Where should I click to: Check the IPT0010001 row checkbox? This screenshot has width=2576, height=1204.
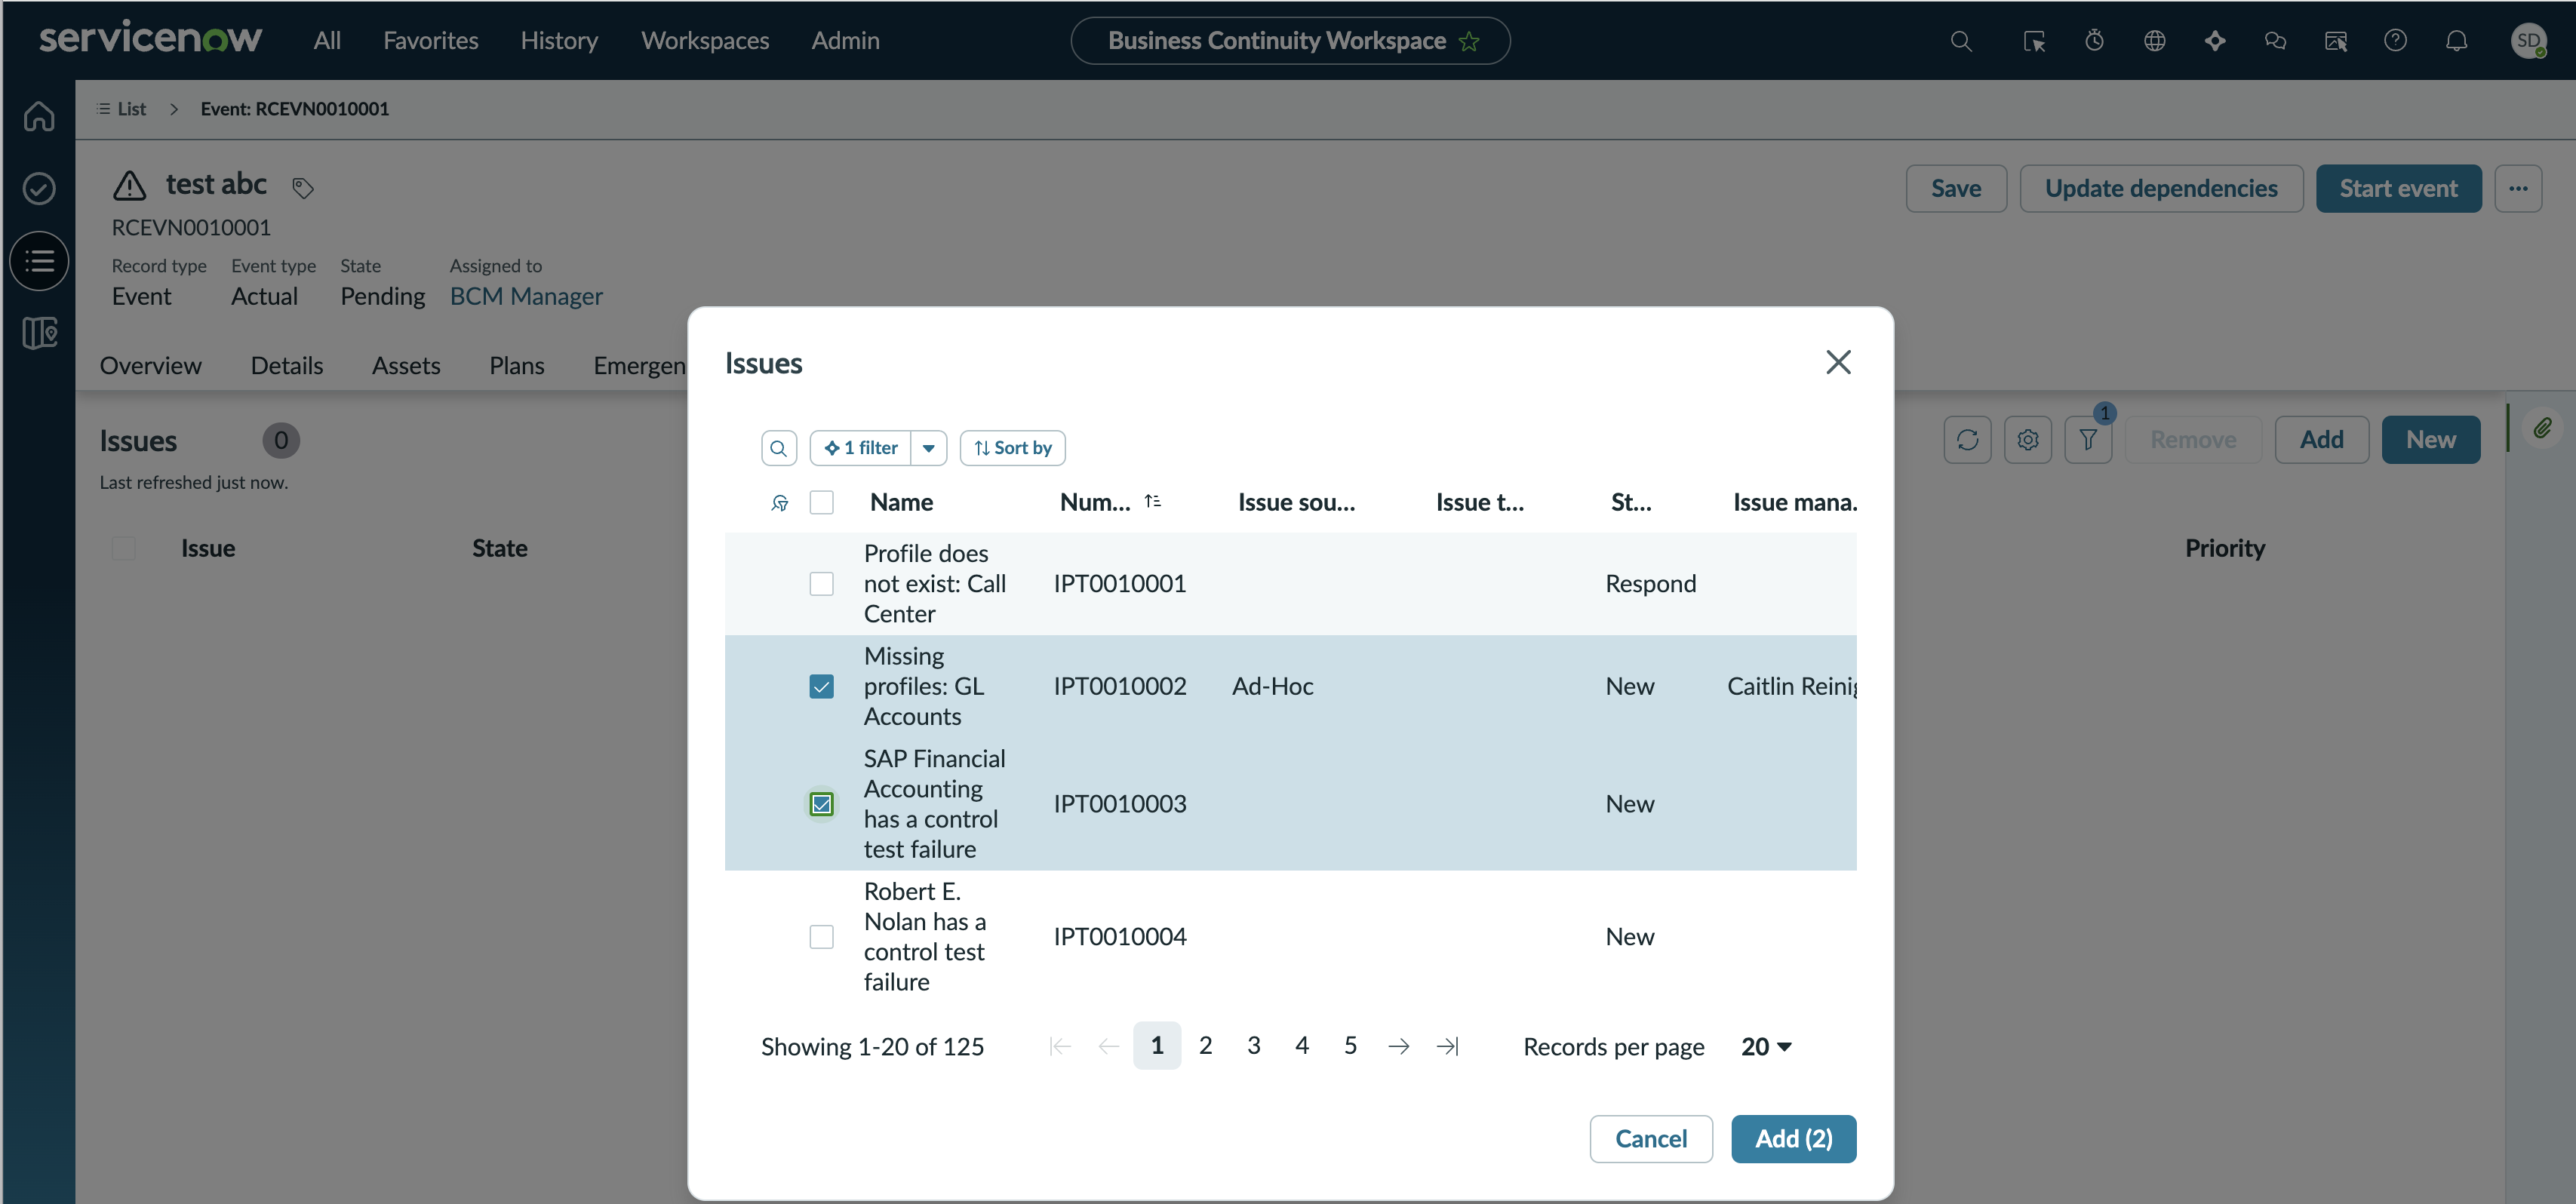coord(821,583)
